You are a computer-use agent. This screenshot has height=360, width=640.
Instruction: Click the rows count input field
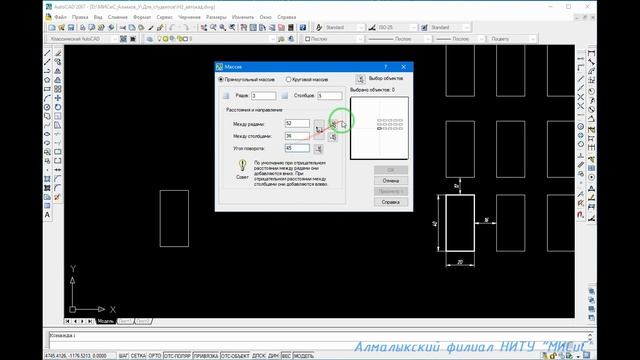click(x=263, y=96)
